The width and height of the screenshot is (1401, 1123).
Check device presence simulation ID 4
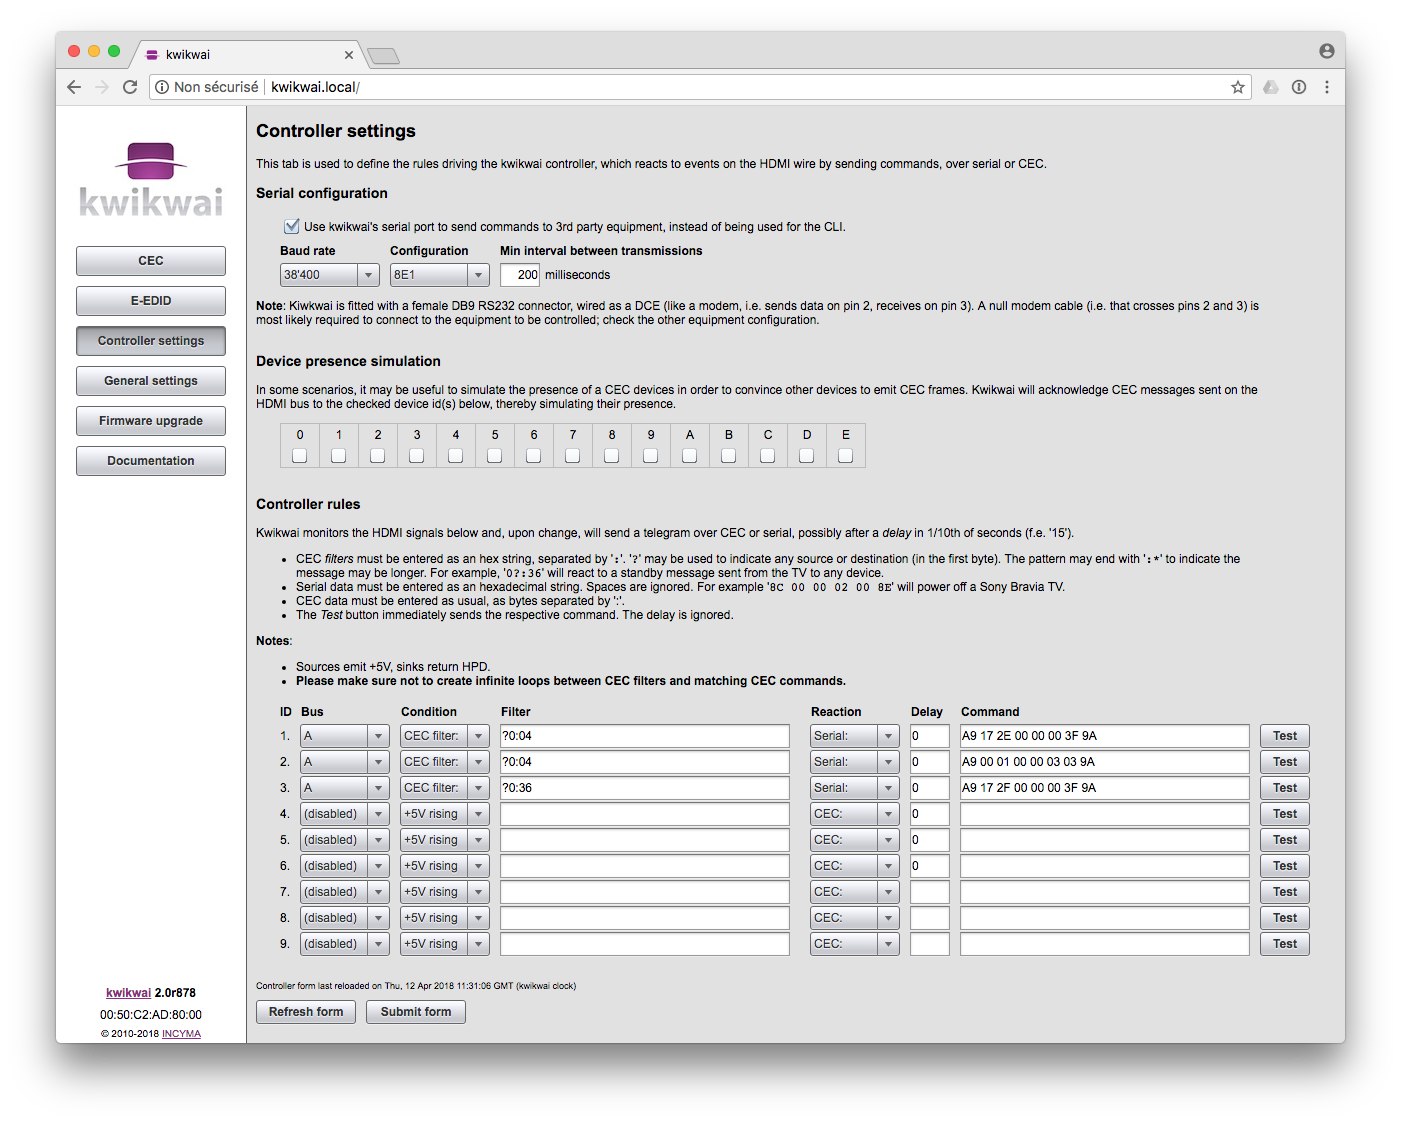click(456, 456)
